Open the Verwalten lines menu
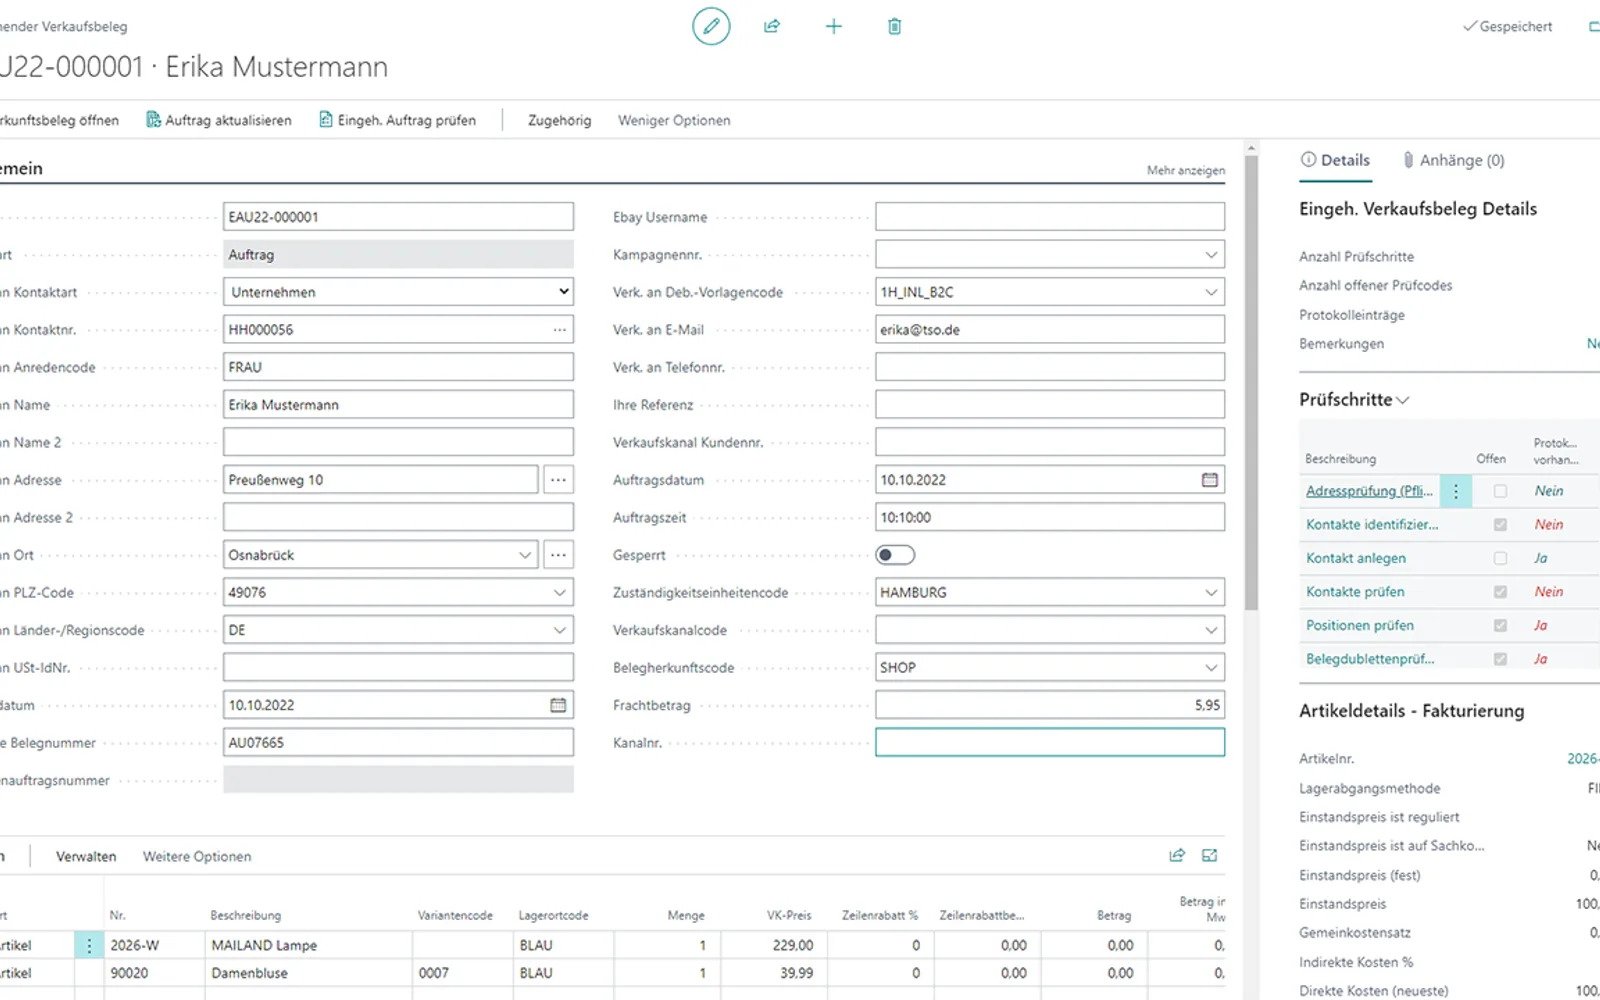The width and height of the screenshot is (1600, 1000). point(86,856)
